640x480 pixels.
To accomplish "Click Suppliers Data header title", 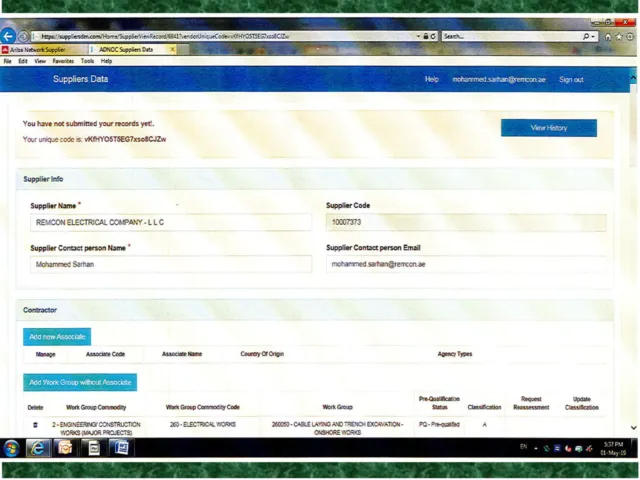I will pos(80,79).
